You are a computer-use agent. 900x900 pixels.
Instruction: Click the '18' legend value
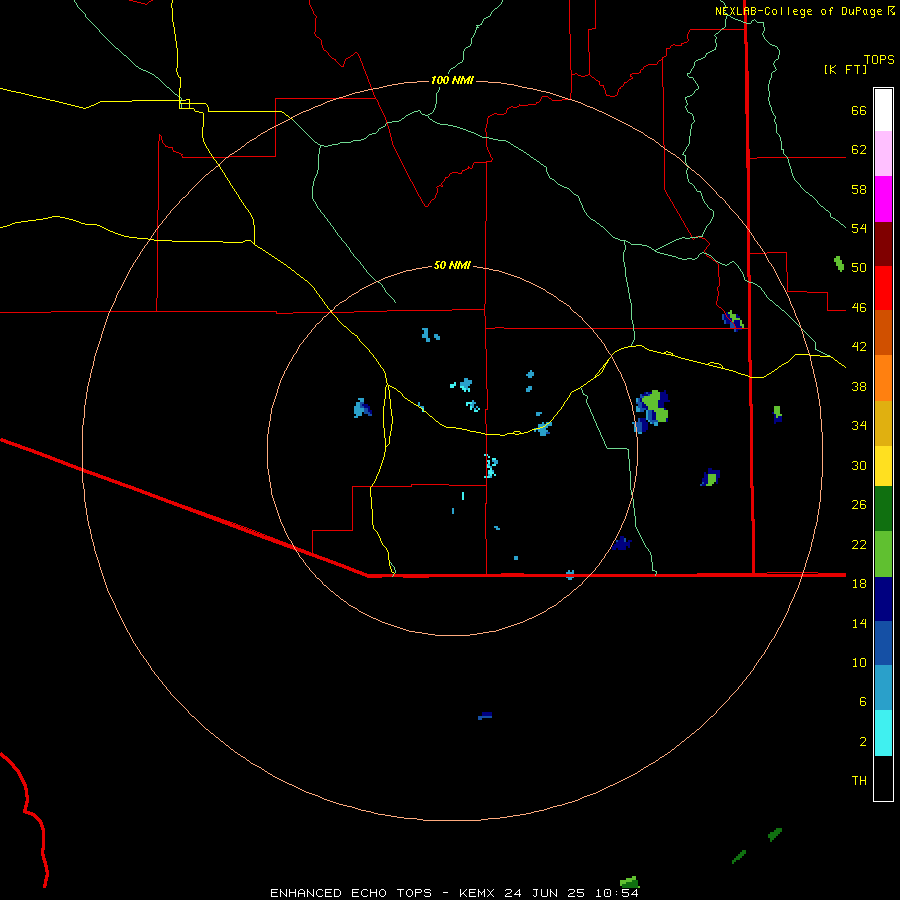pyautogui.click(x=859, y=584)
